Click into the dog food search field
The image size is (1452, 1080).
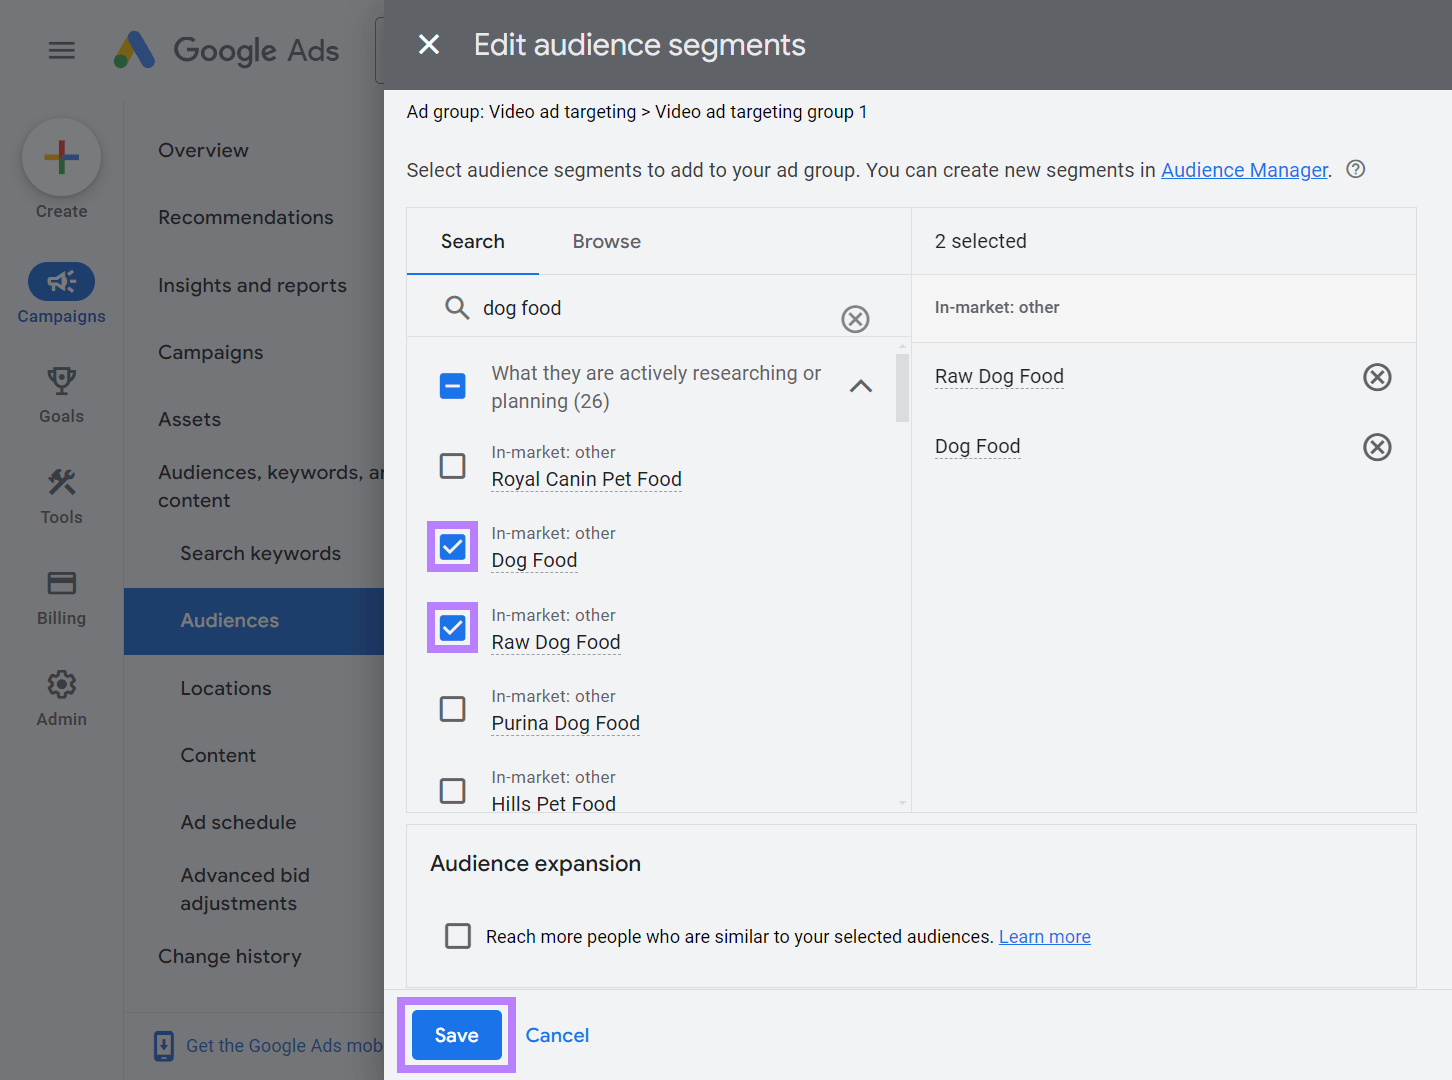click(x=650, y=308)
